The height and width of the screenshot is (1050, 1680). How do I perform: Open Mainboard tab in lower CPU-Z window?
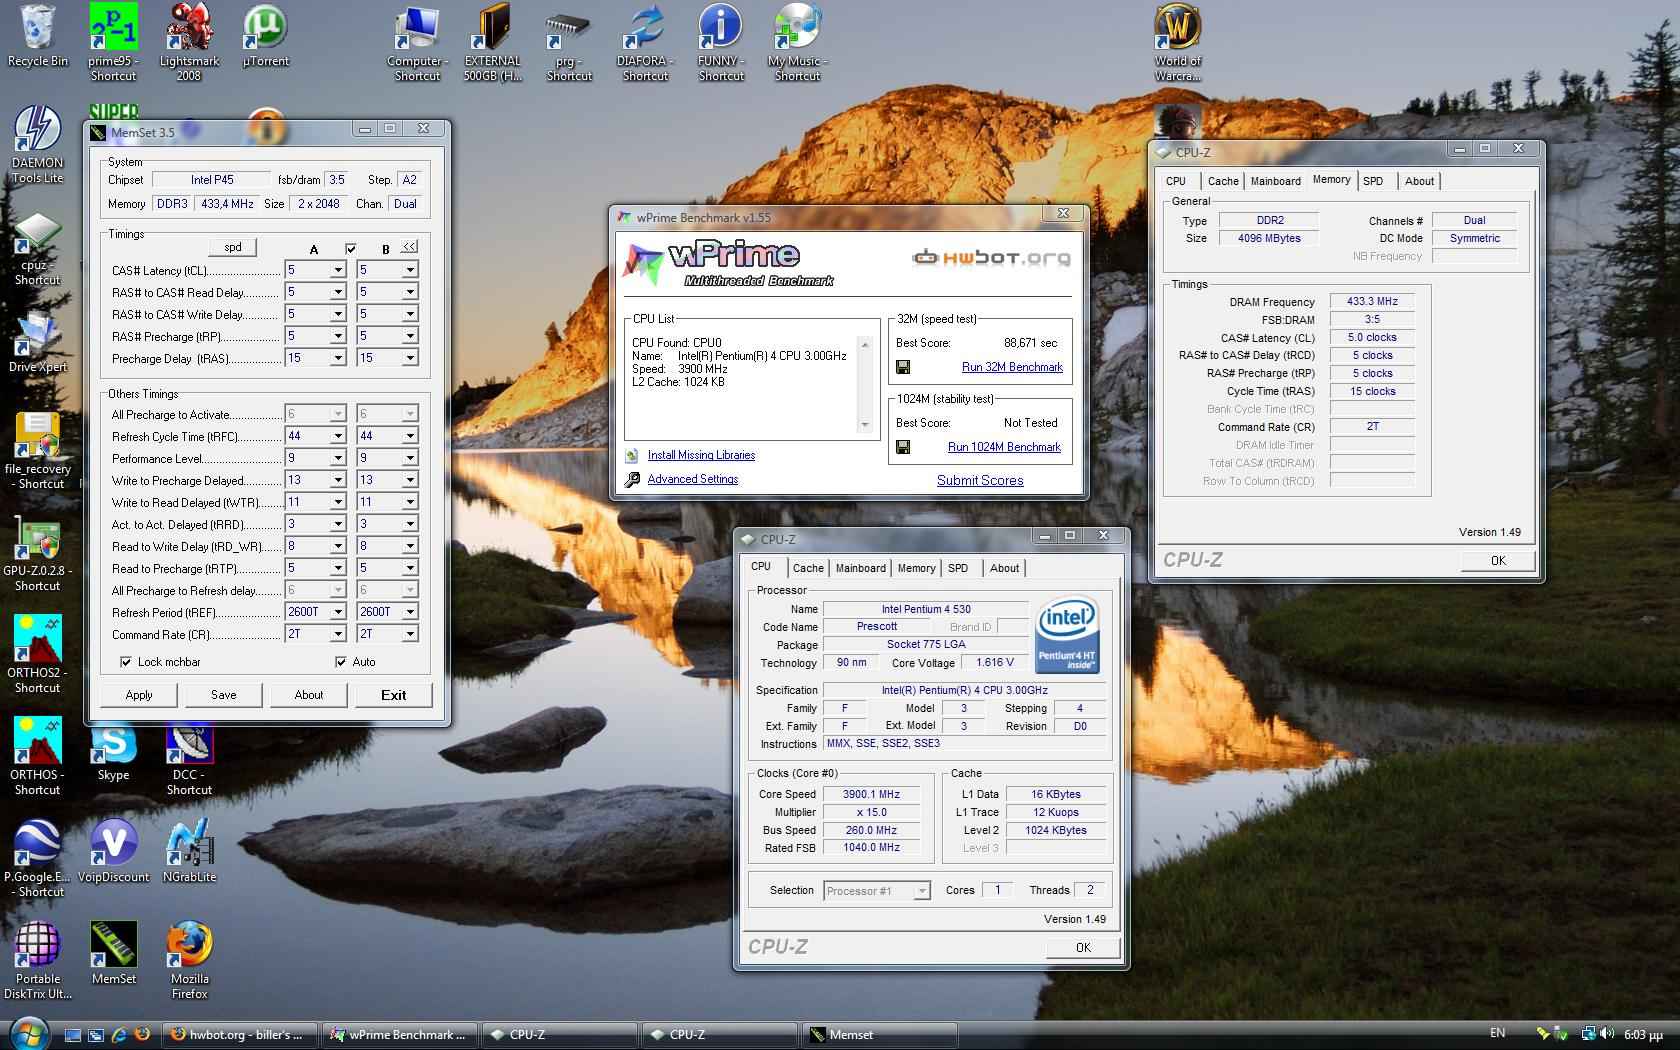click(x=861, y=568)
